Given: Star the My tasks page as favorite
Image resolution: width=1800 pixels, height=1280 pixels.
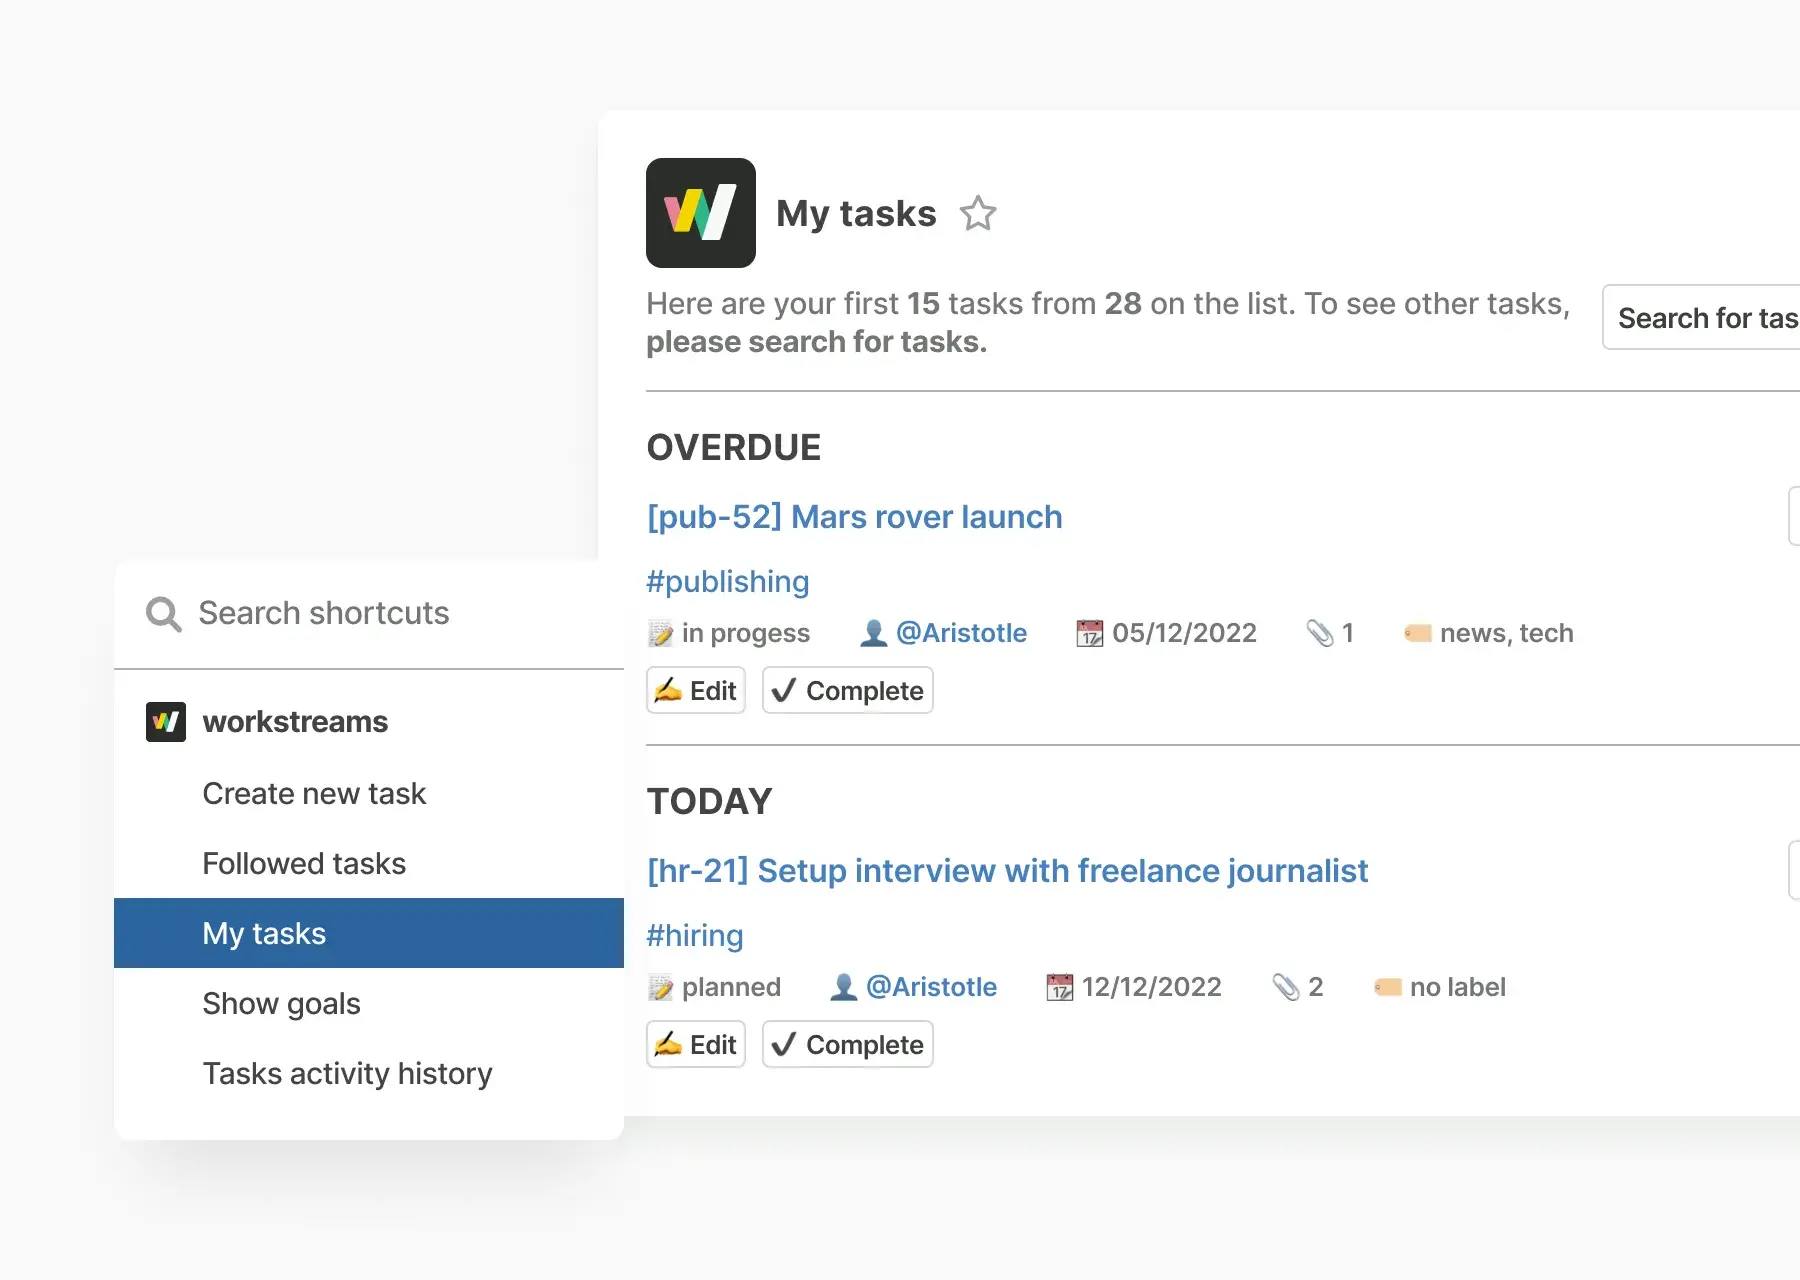Looking at the screenshot, I should [977, 214].
